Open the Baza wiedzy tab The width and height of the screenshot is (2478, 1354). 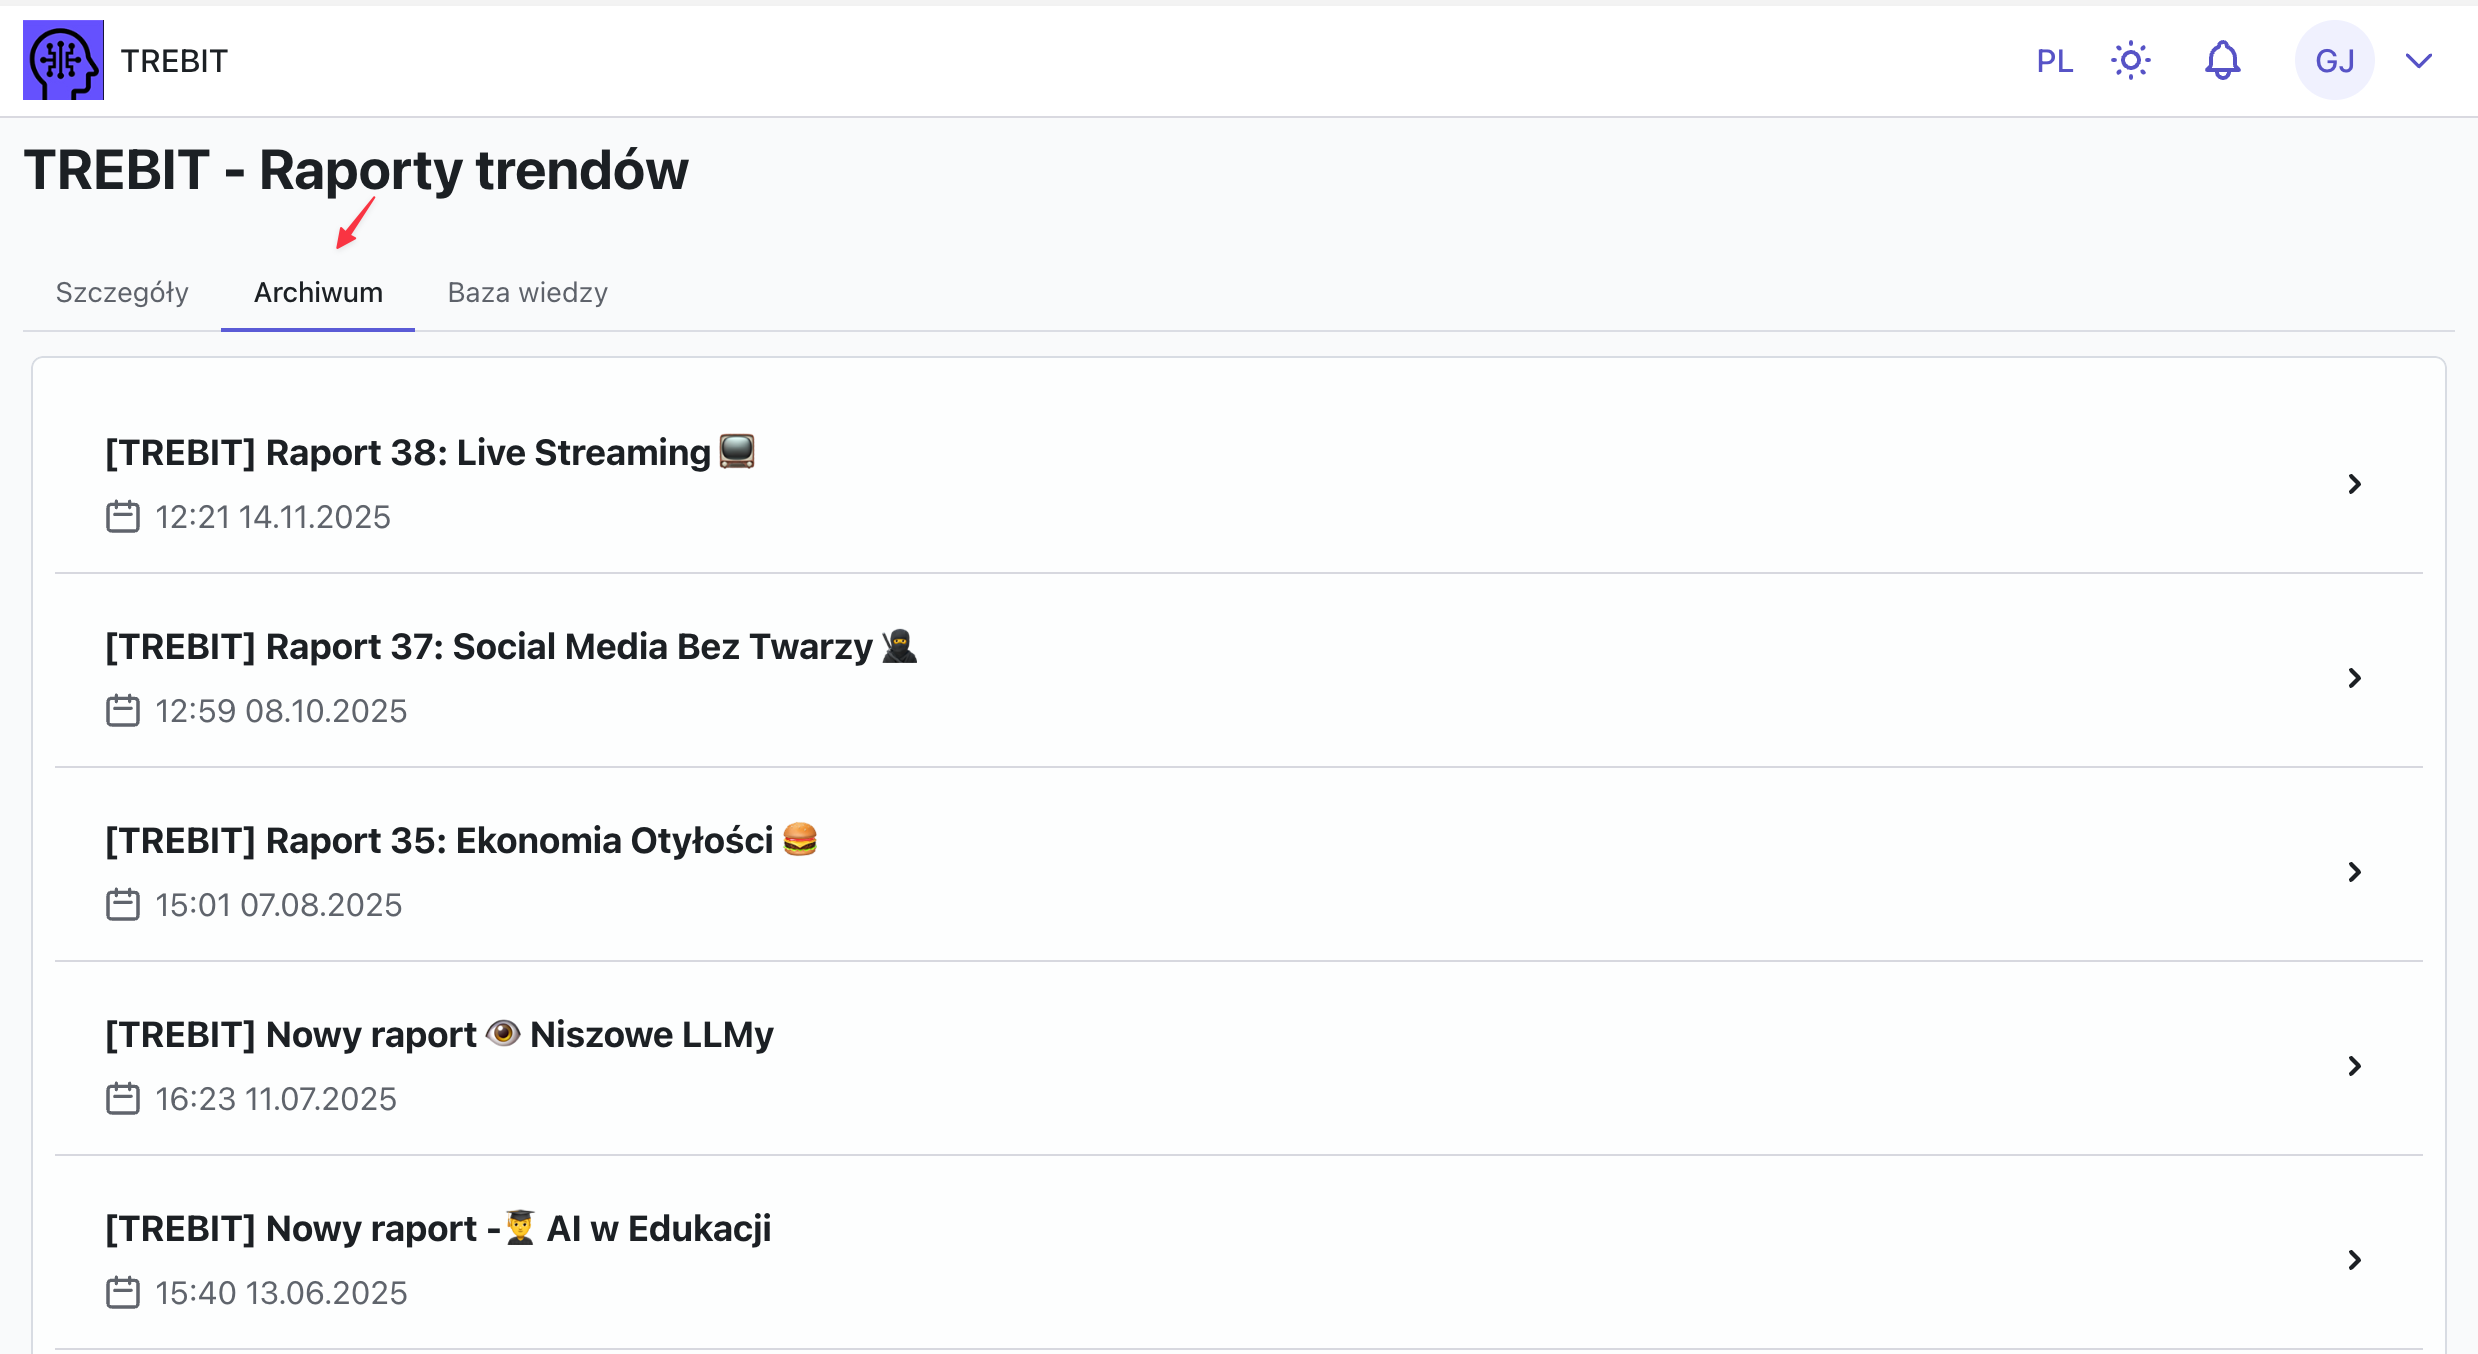(x=527, y=292)
